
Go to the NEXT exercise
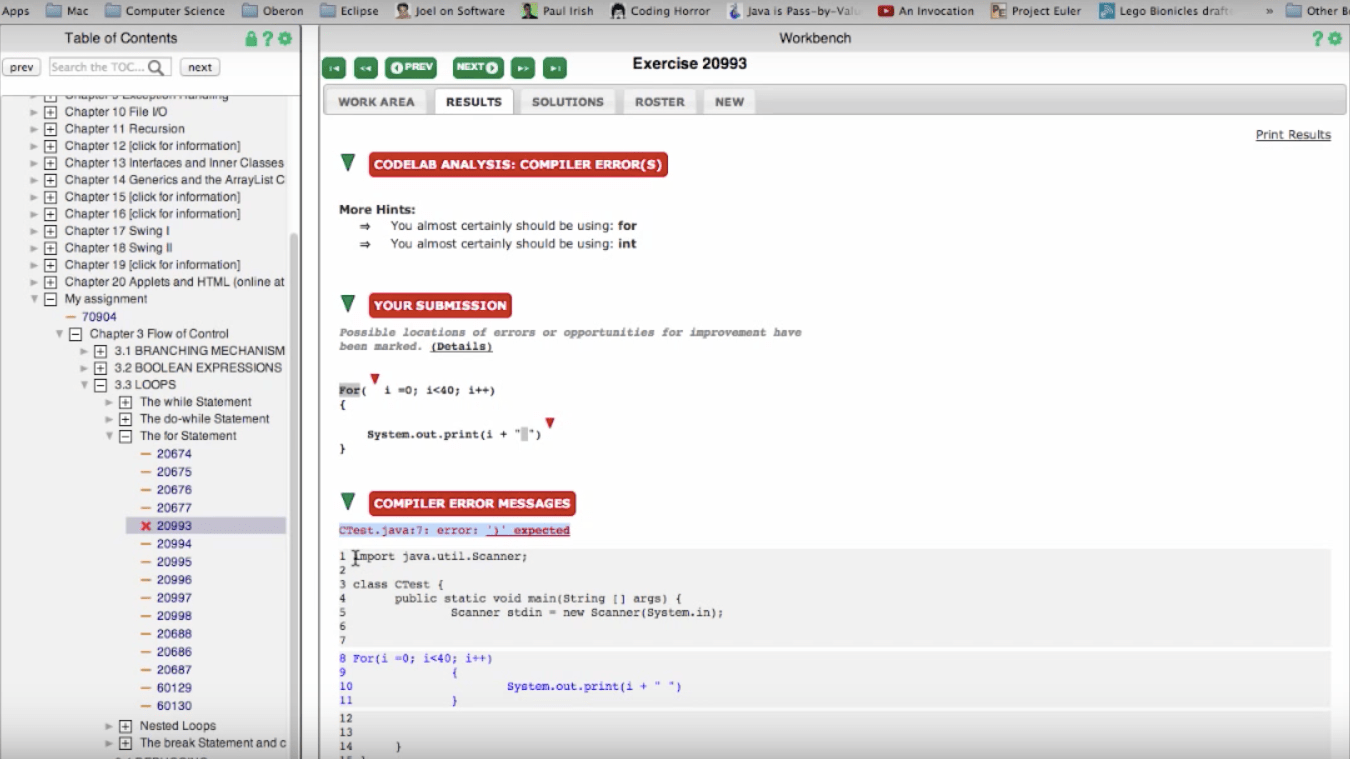pyautogui.click(x=477, y=68)
